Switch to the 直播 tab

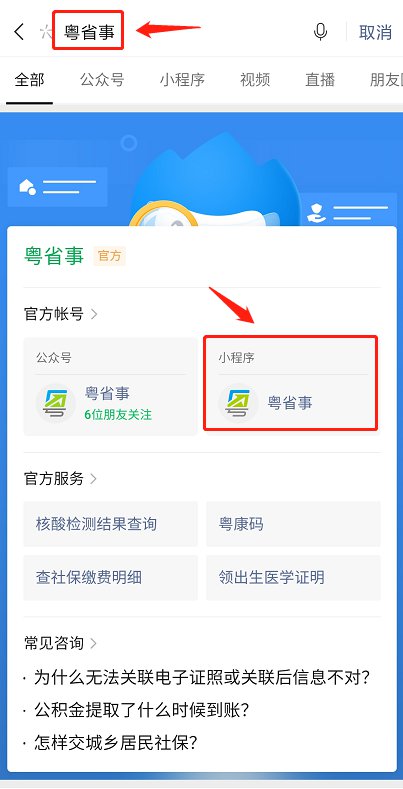[320, 80]
